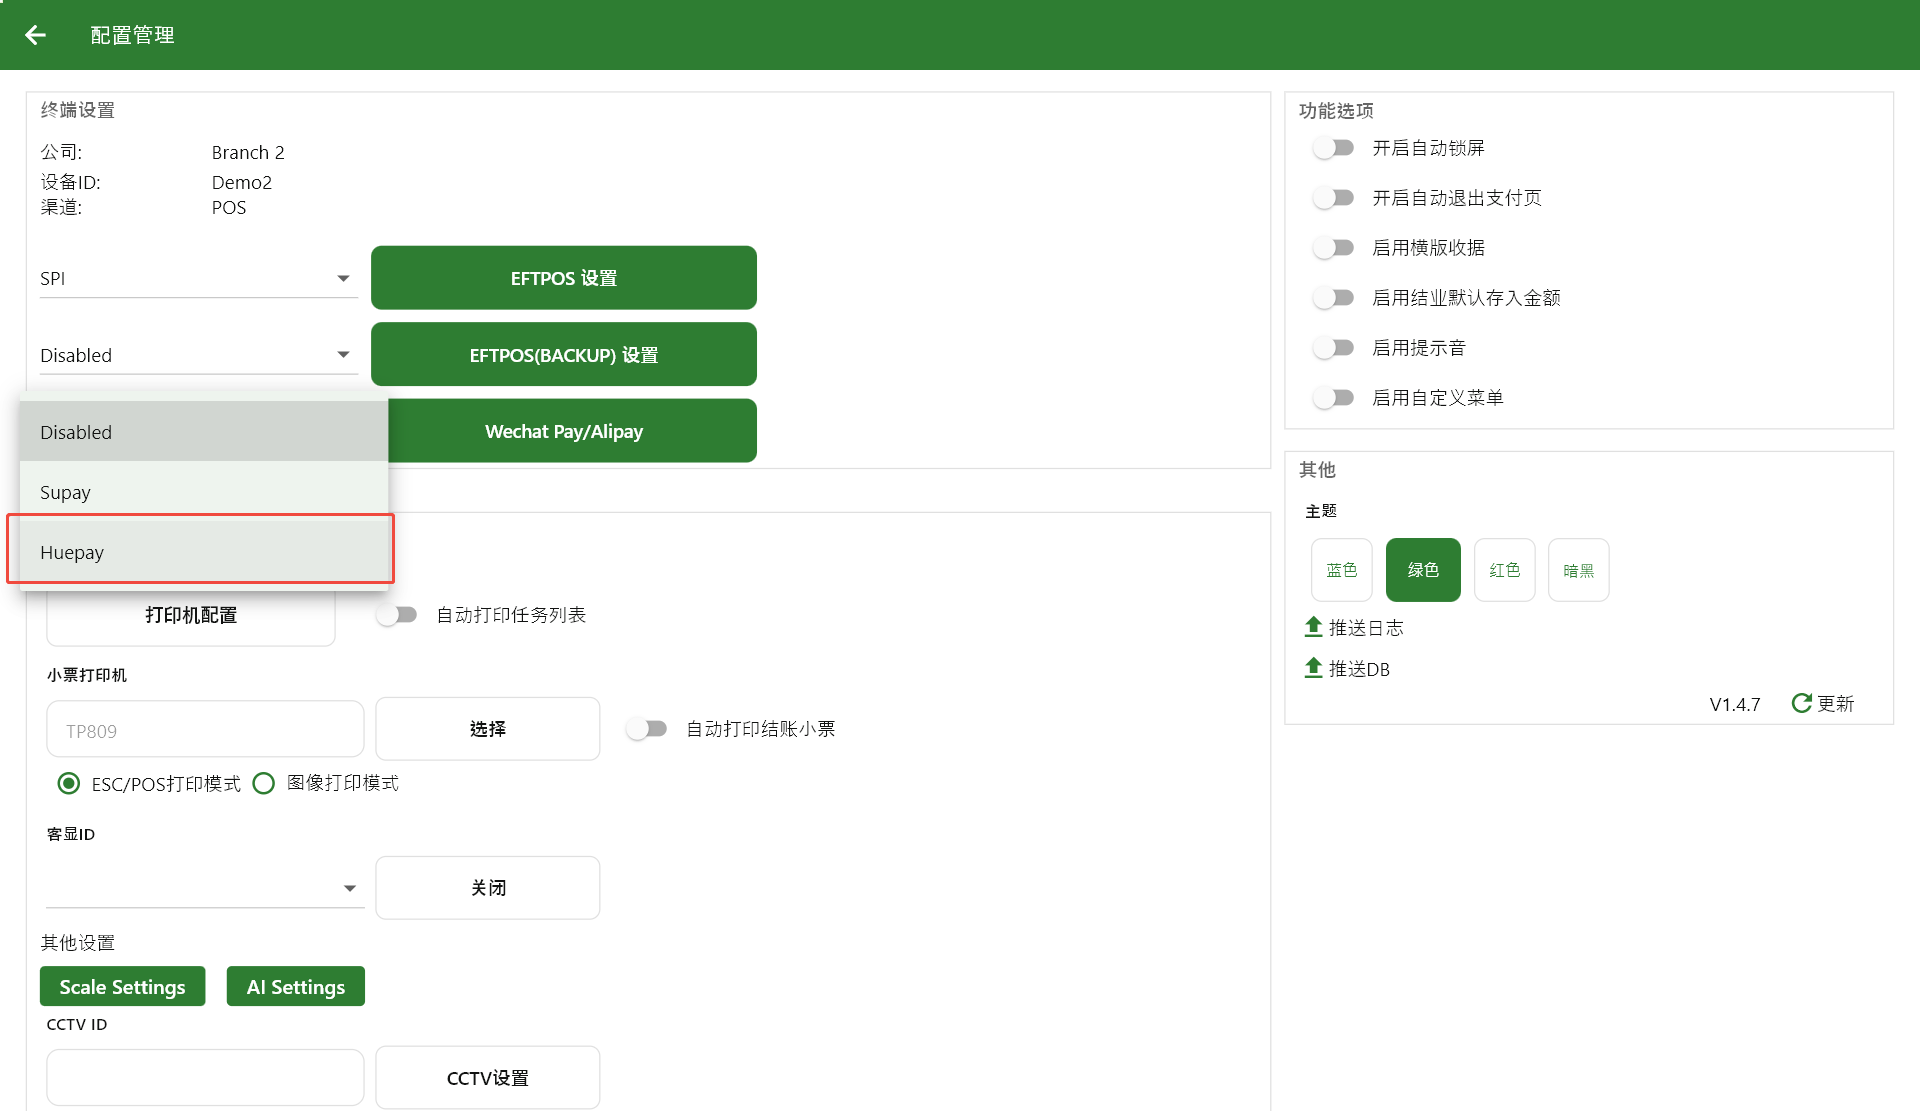Choose Supay from the dropdown list

200,492
